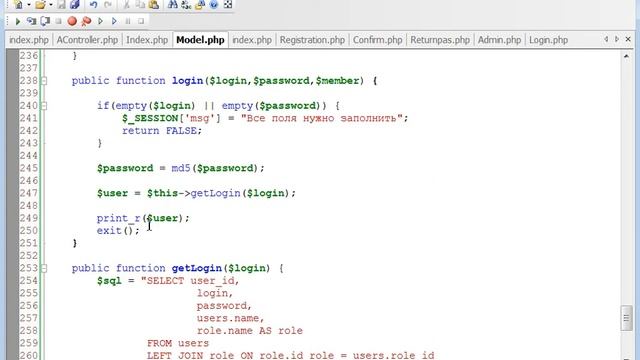Click the word 'login' in function declaration

[187, 80]
